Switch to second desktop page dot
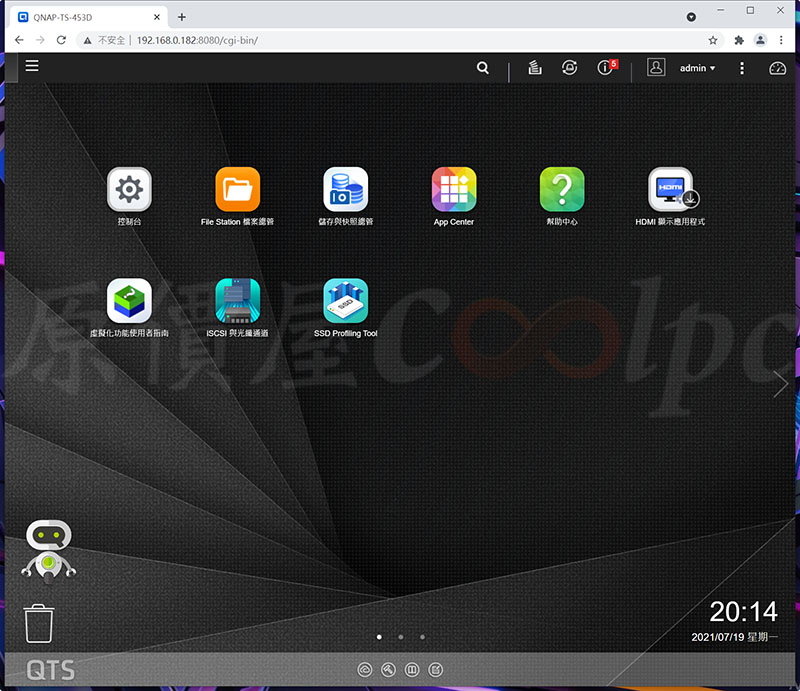This screenshot has width=800, height=691. pos(401,637)
